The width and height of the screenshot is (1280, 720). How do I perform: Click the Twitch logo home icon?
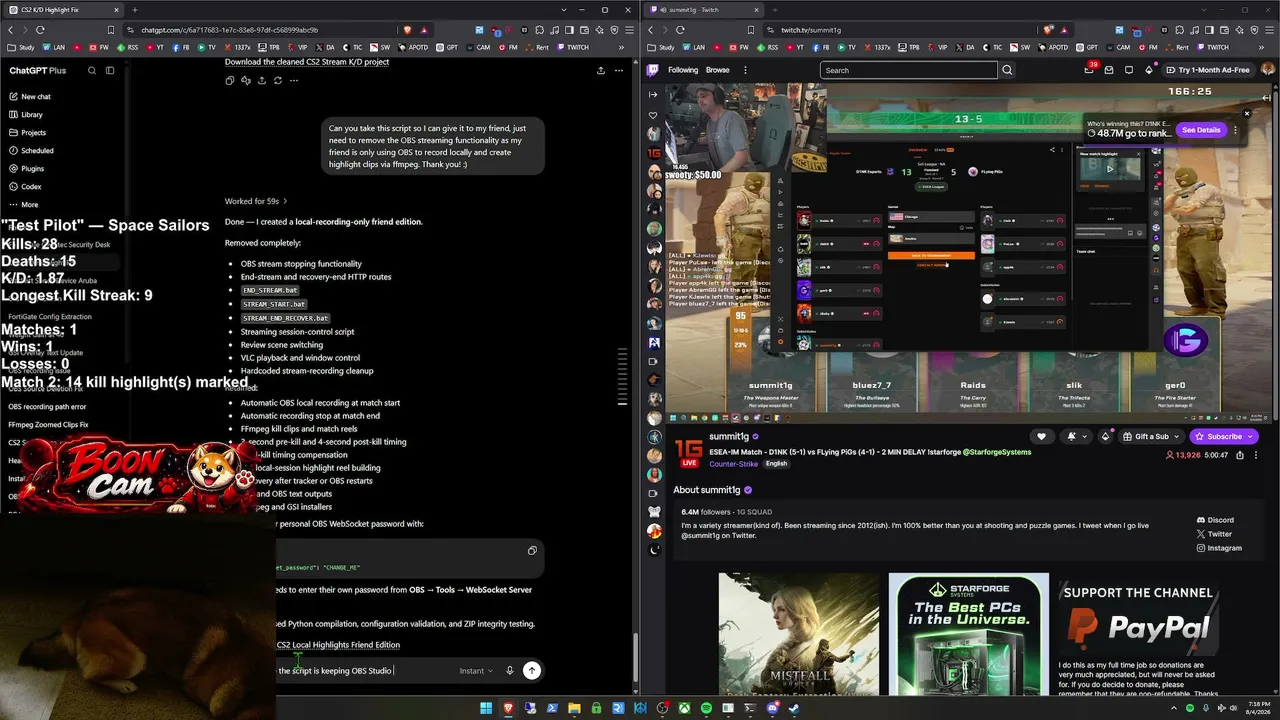click(x=653, y=70)
